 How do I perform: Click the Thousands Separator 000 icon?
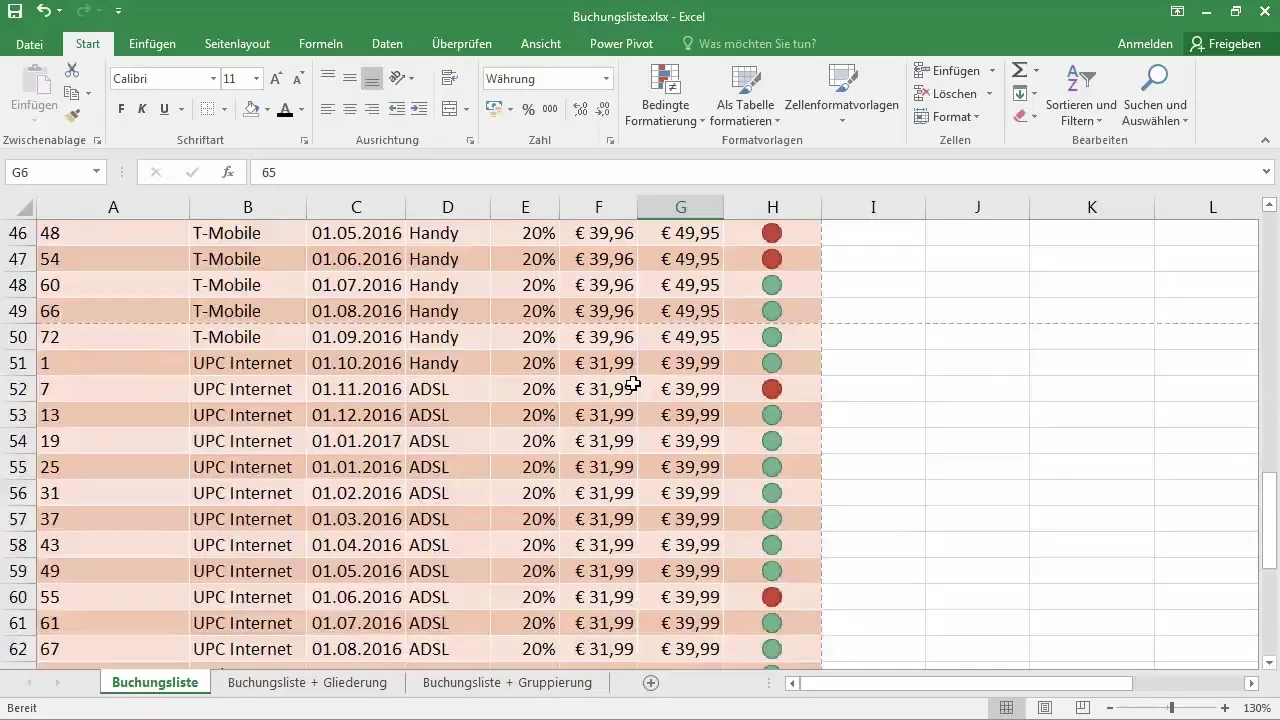click(x=551, y=109)
